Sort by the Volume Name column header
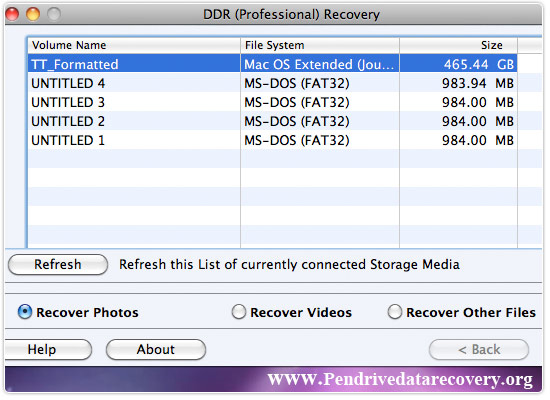Viewport: 550px width, 400px height. click(134, 45)
